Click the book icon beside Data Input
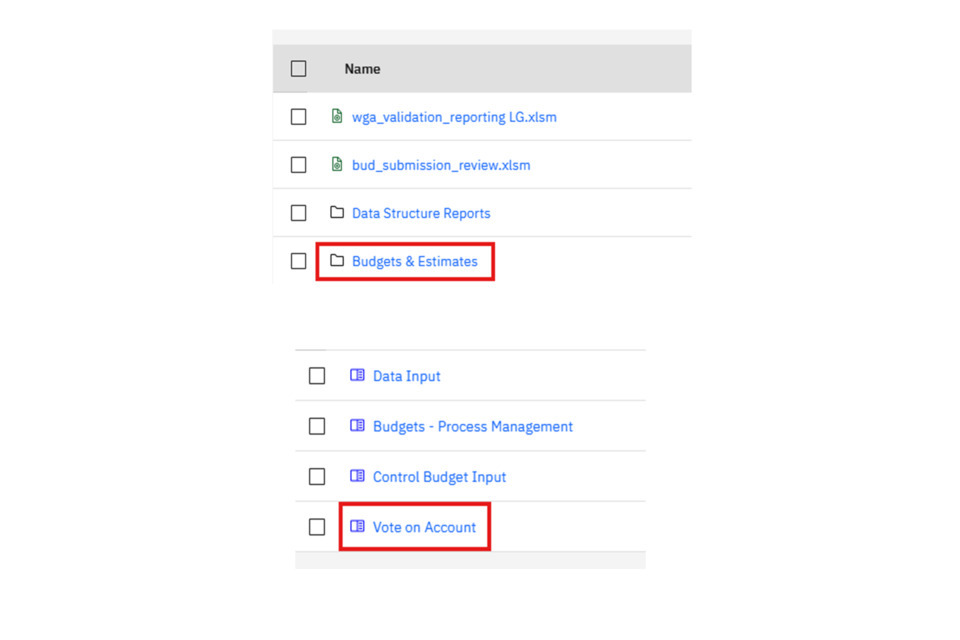This screenshot has width=960, height=640. click(x=357, y=376)
